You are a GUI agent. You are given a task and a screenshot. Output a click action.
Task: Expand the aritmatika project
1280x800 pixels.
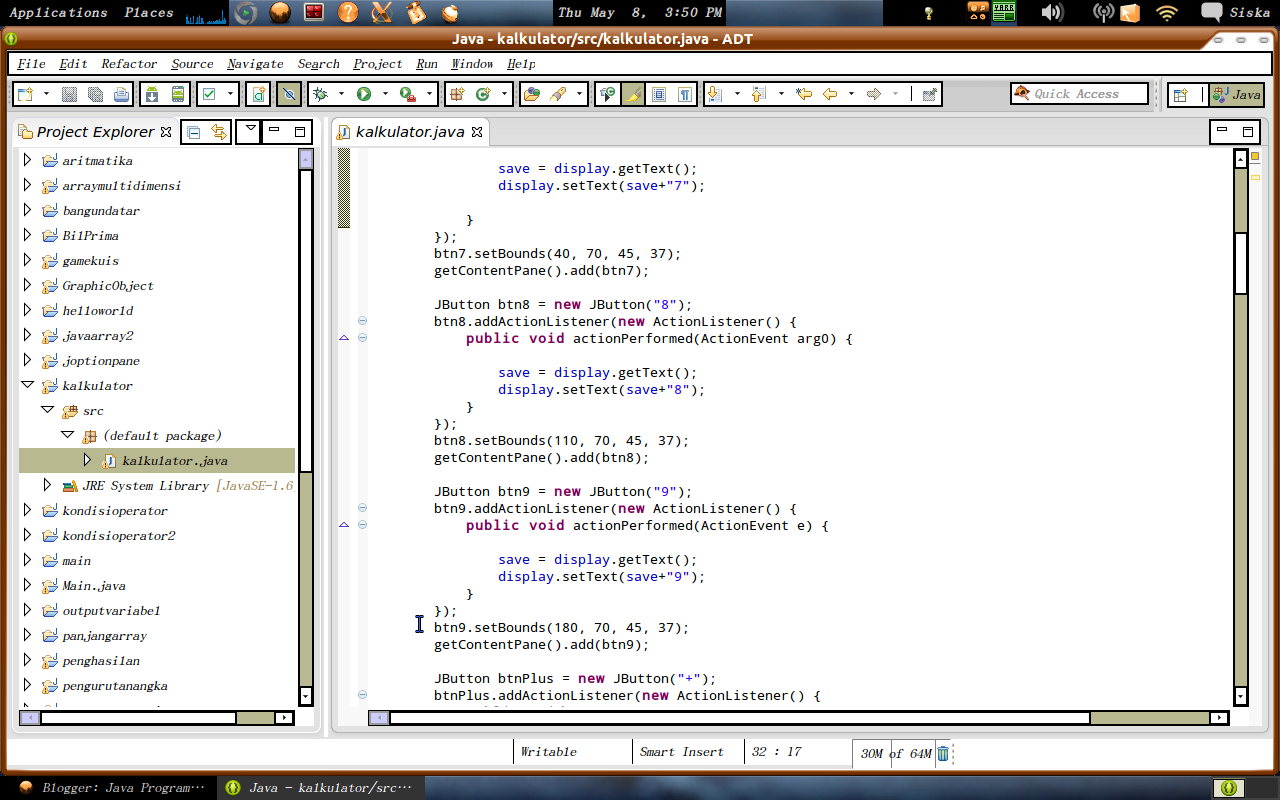(27, 160)
